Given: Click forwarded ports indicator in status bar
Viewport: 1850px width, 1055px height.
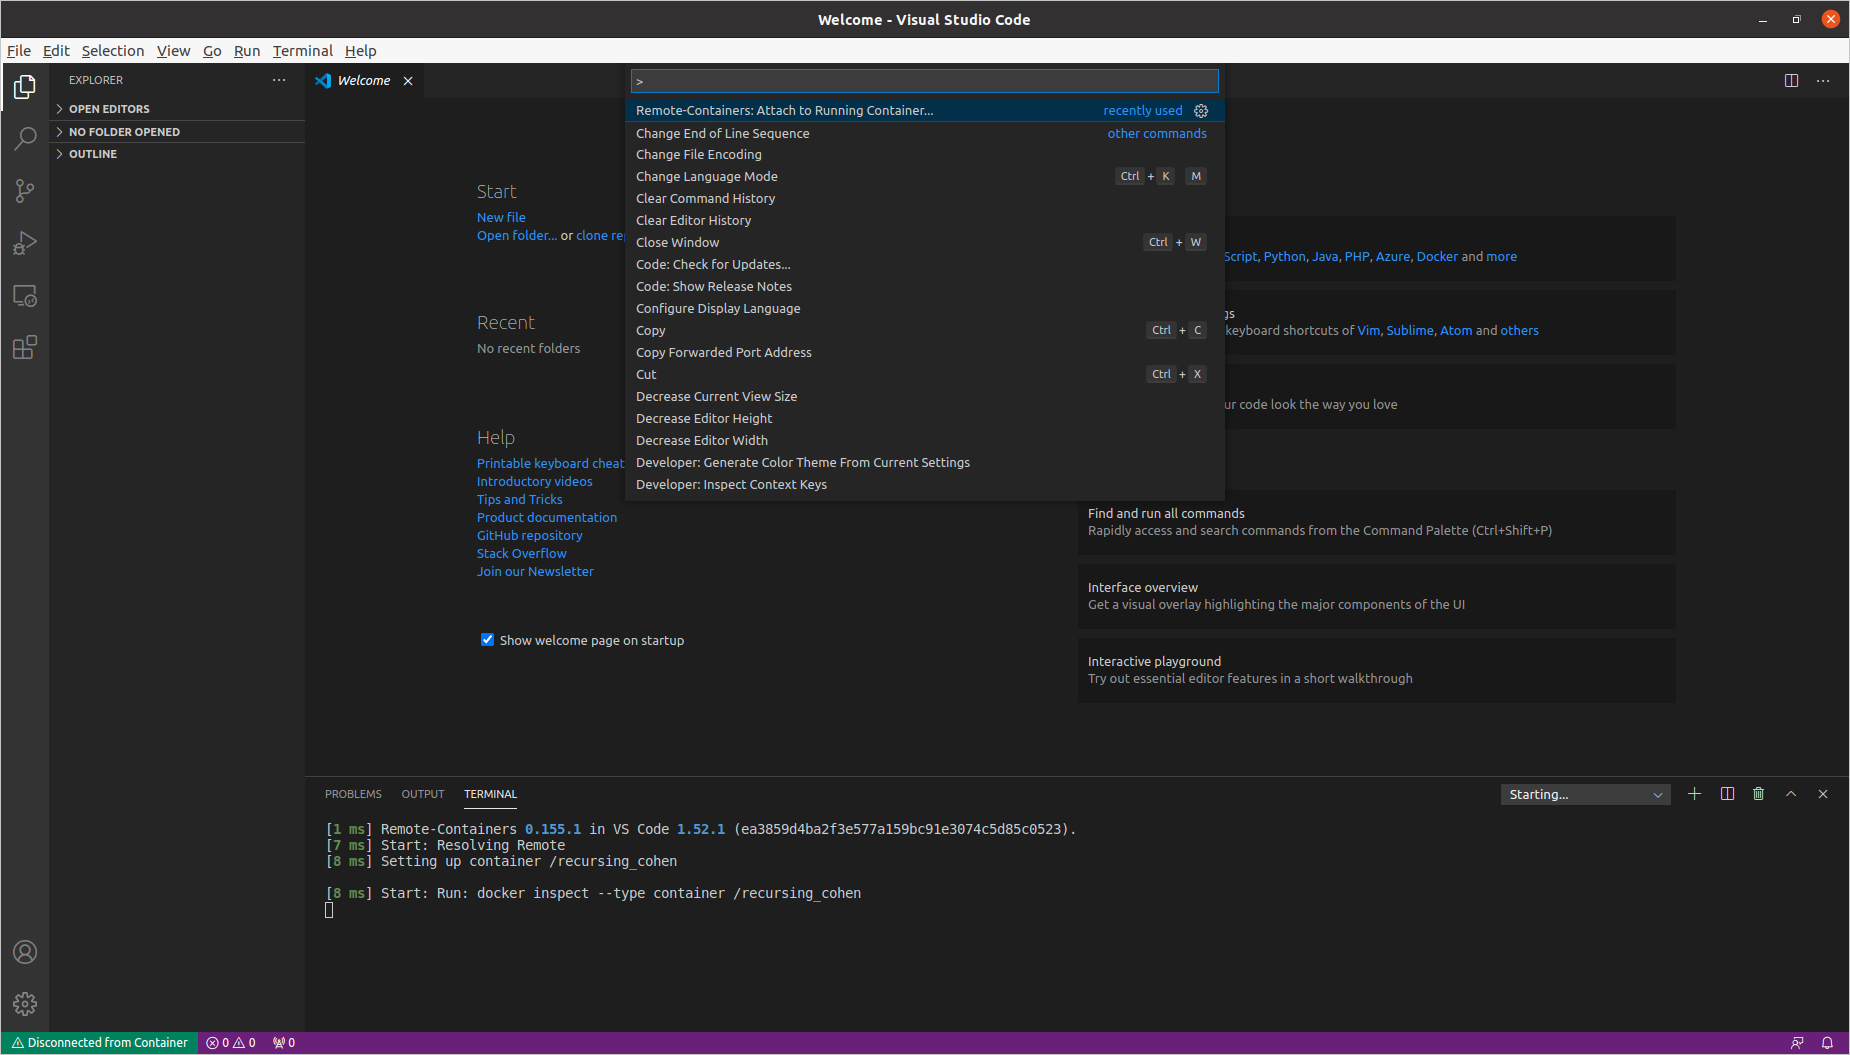Looking at the screenshot, I should point(284,1043).
